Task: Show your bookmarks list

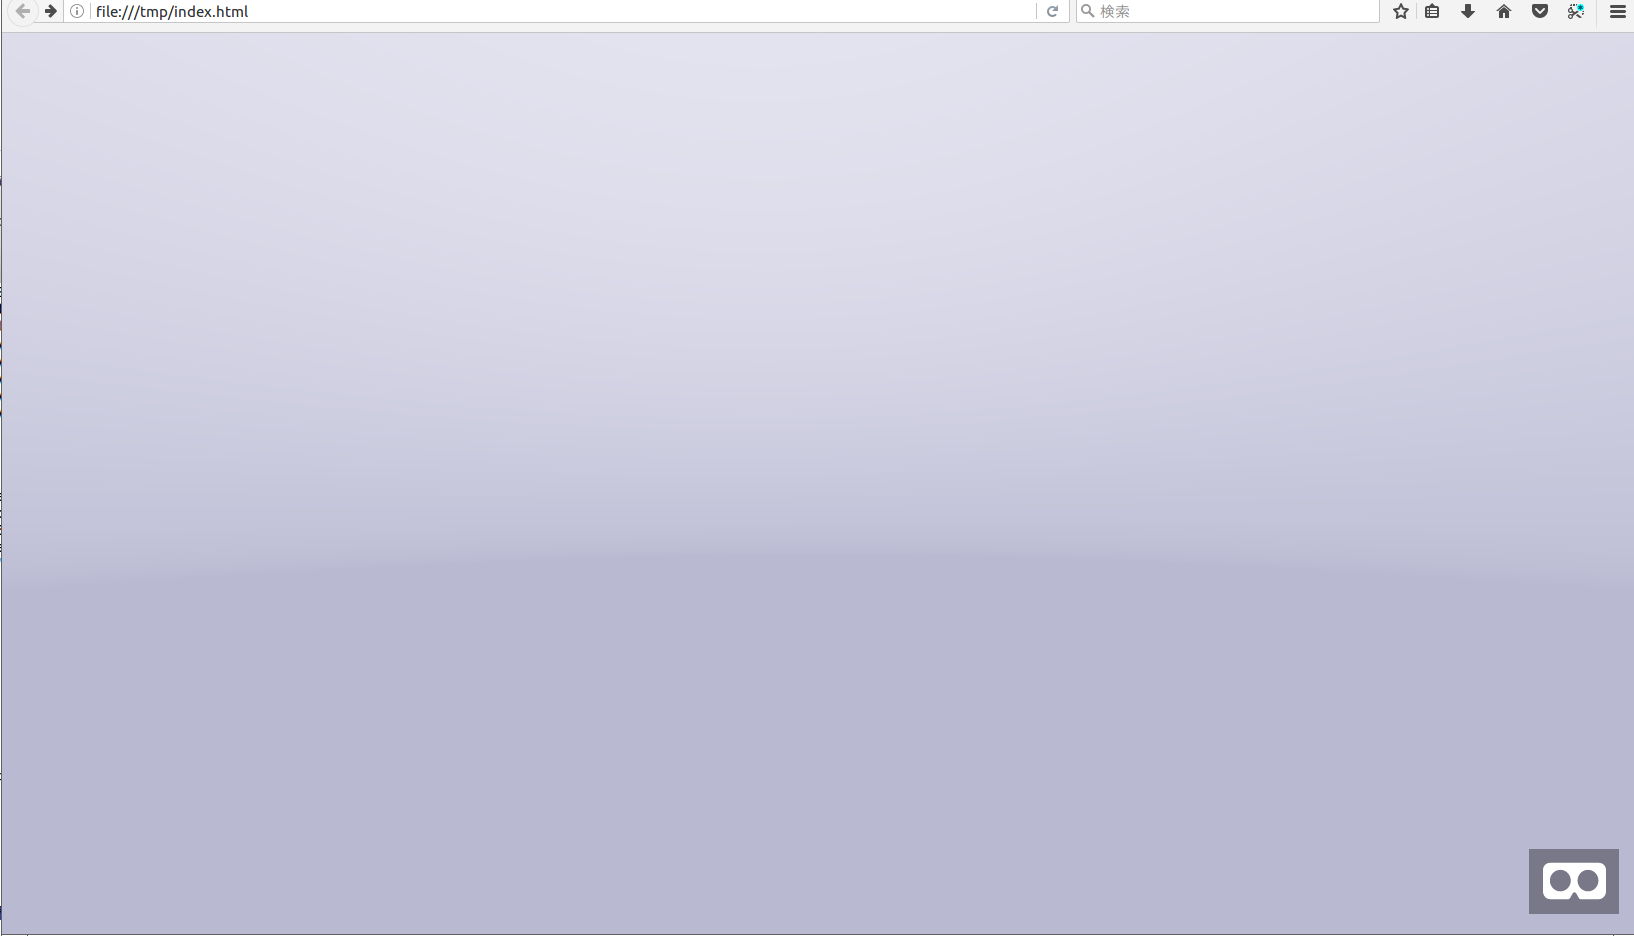Action: pyautogui.click(x=1432, y=12)
